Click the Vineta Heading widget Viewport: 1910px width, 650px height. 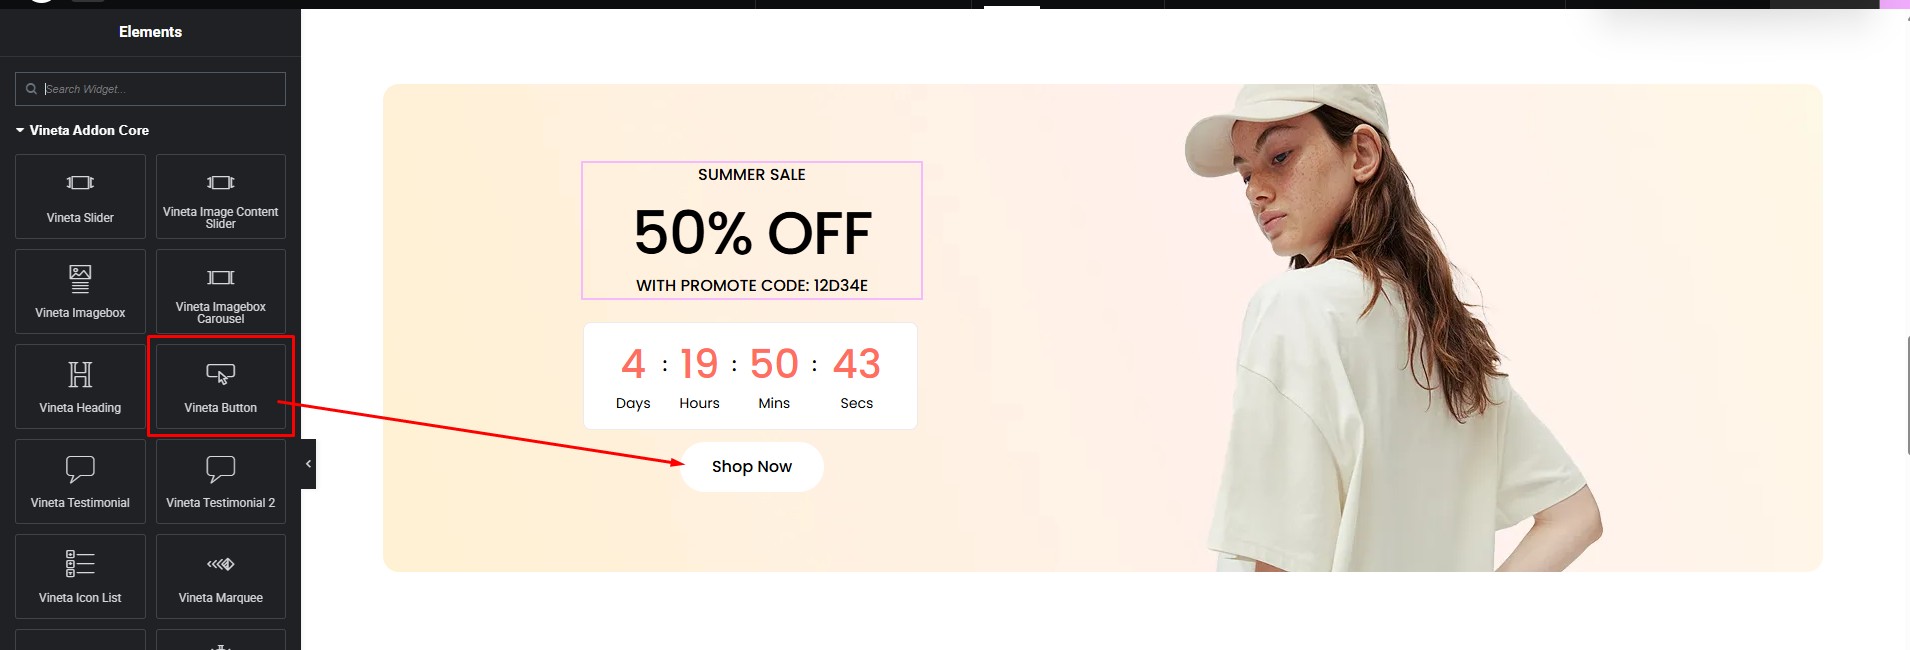pyautogui.click(x=80, y=386)
